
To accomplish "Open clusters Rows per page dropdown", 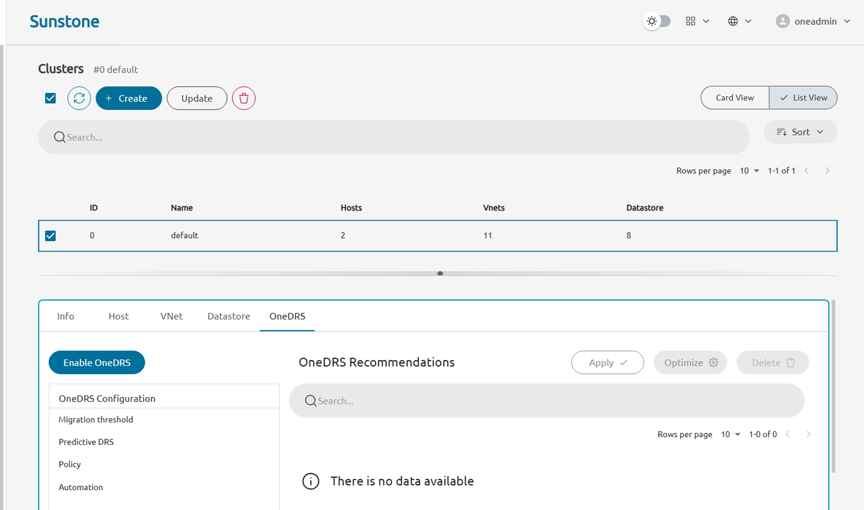I will [749, 171].
